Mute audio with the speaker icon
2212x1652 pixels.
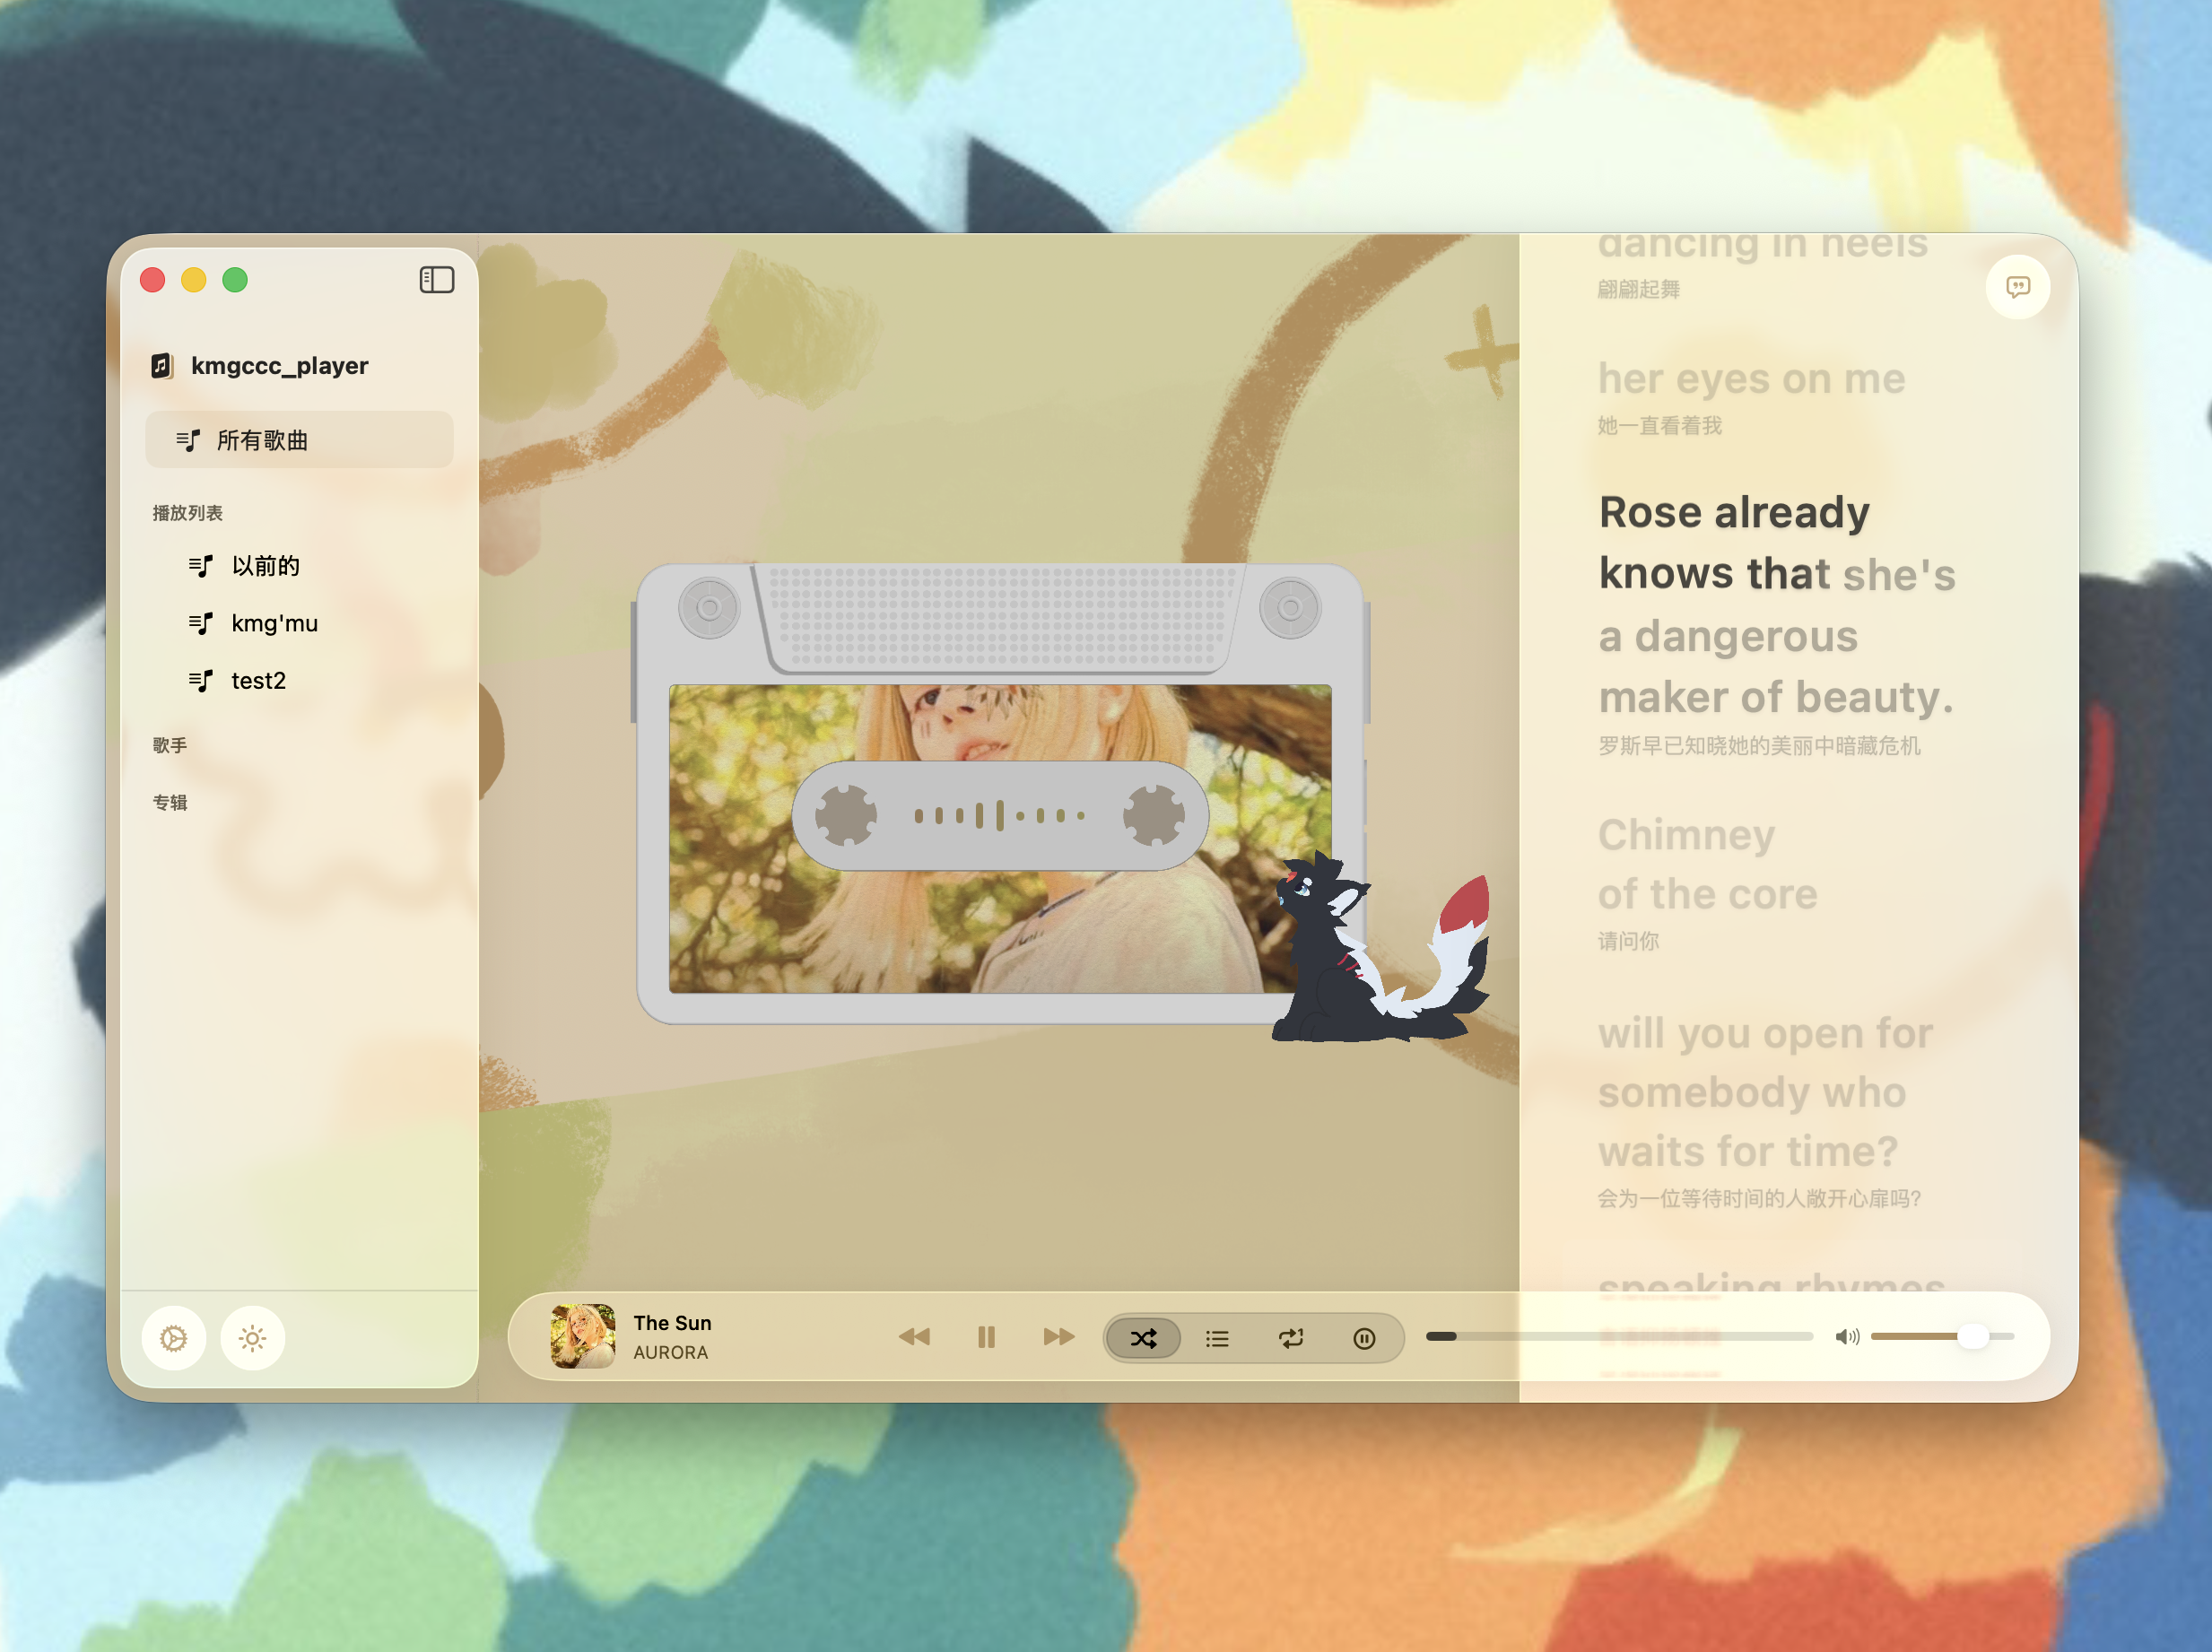click(x=1847, y=1337)
